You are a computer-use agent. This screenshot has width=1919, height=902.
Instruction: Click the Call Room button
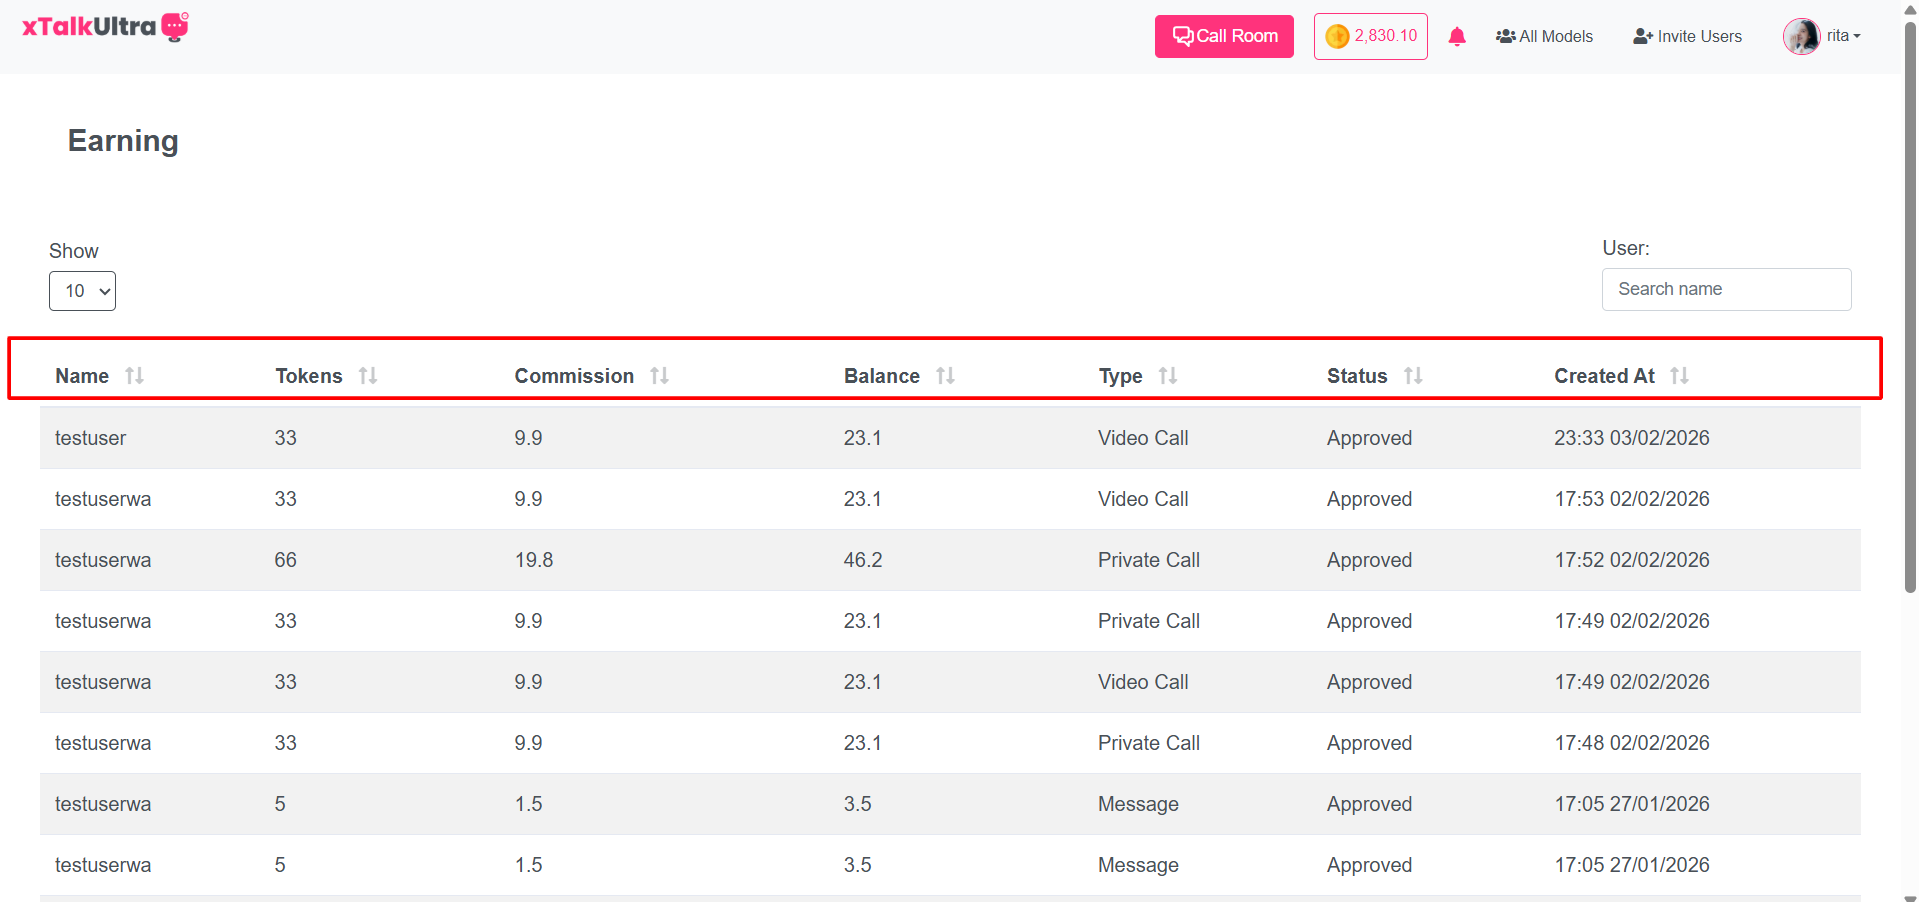(1224, 37)
